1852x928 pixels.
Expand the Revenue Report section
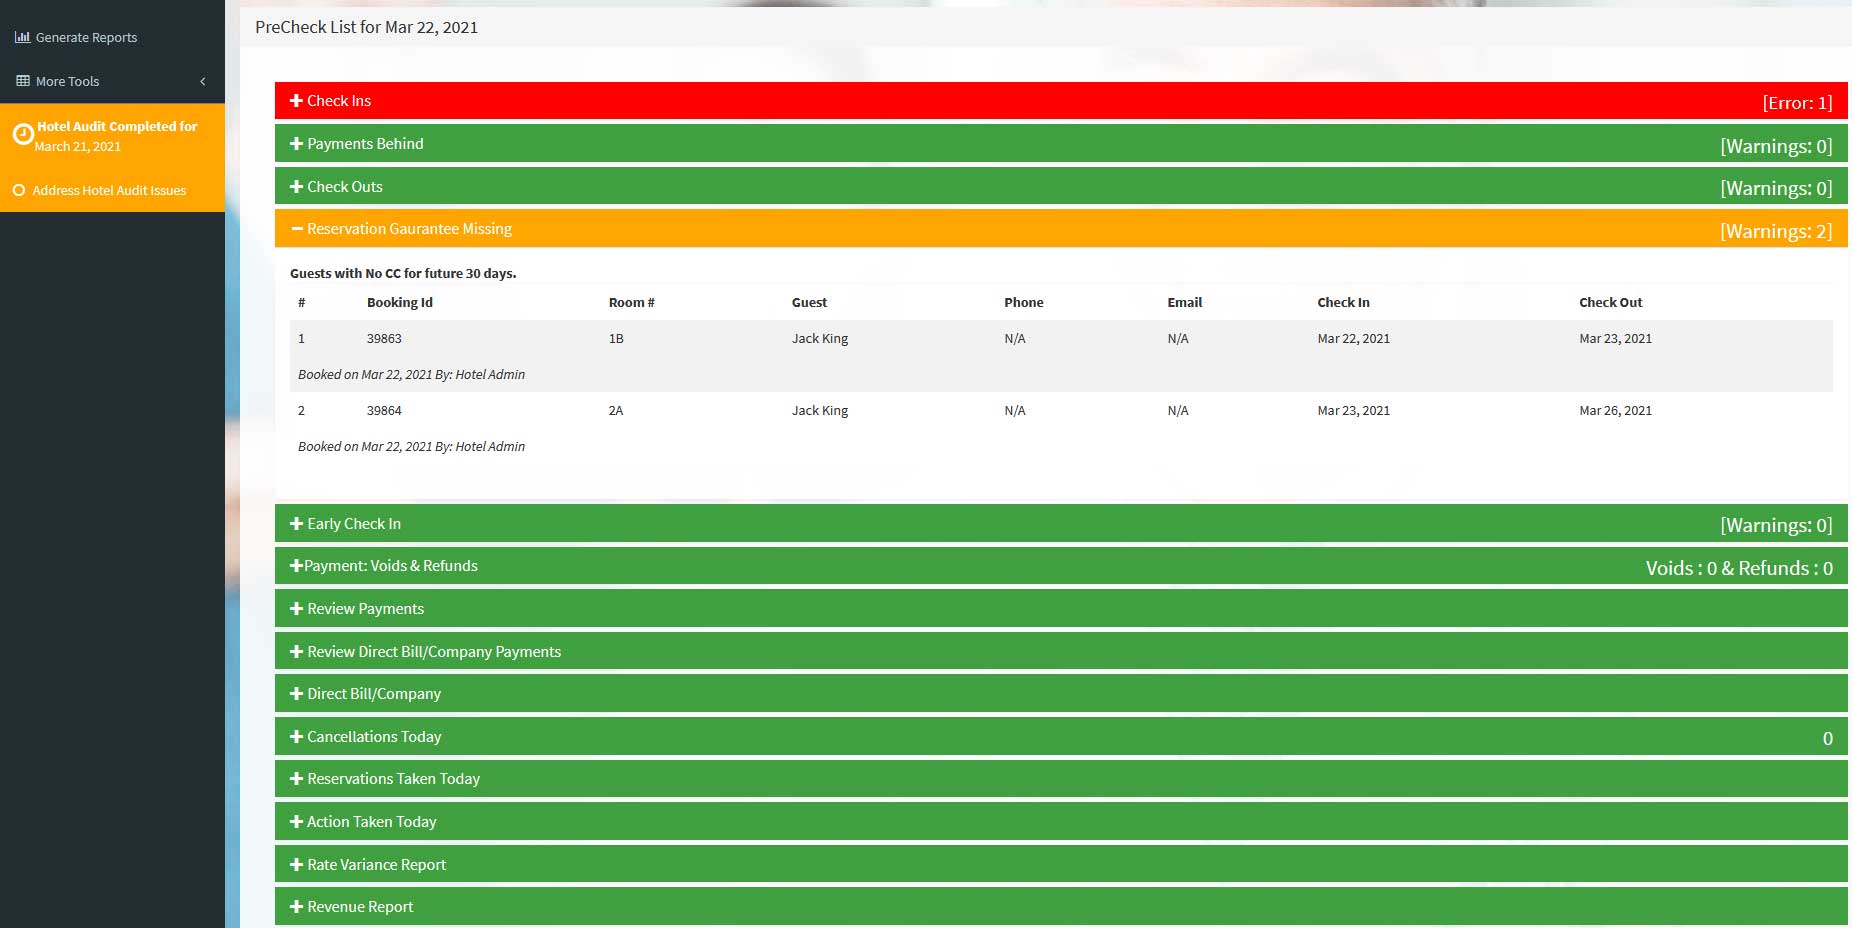(1061, 907)
